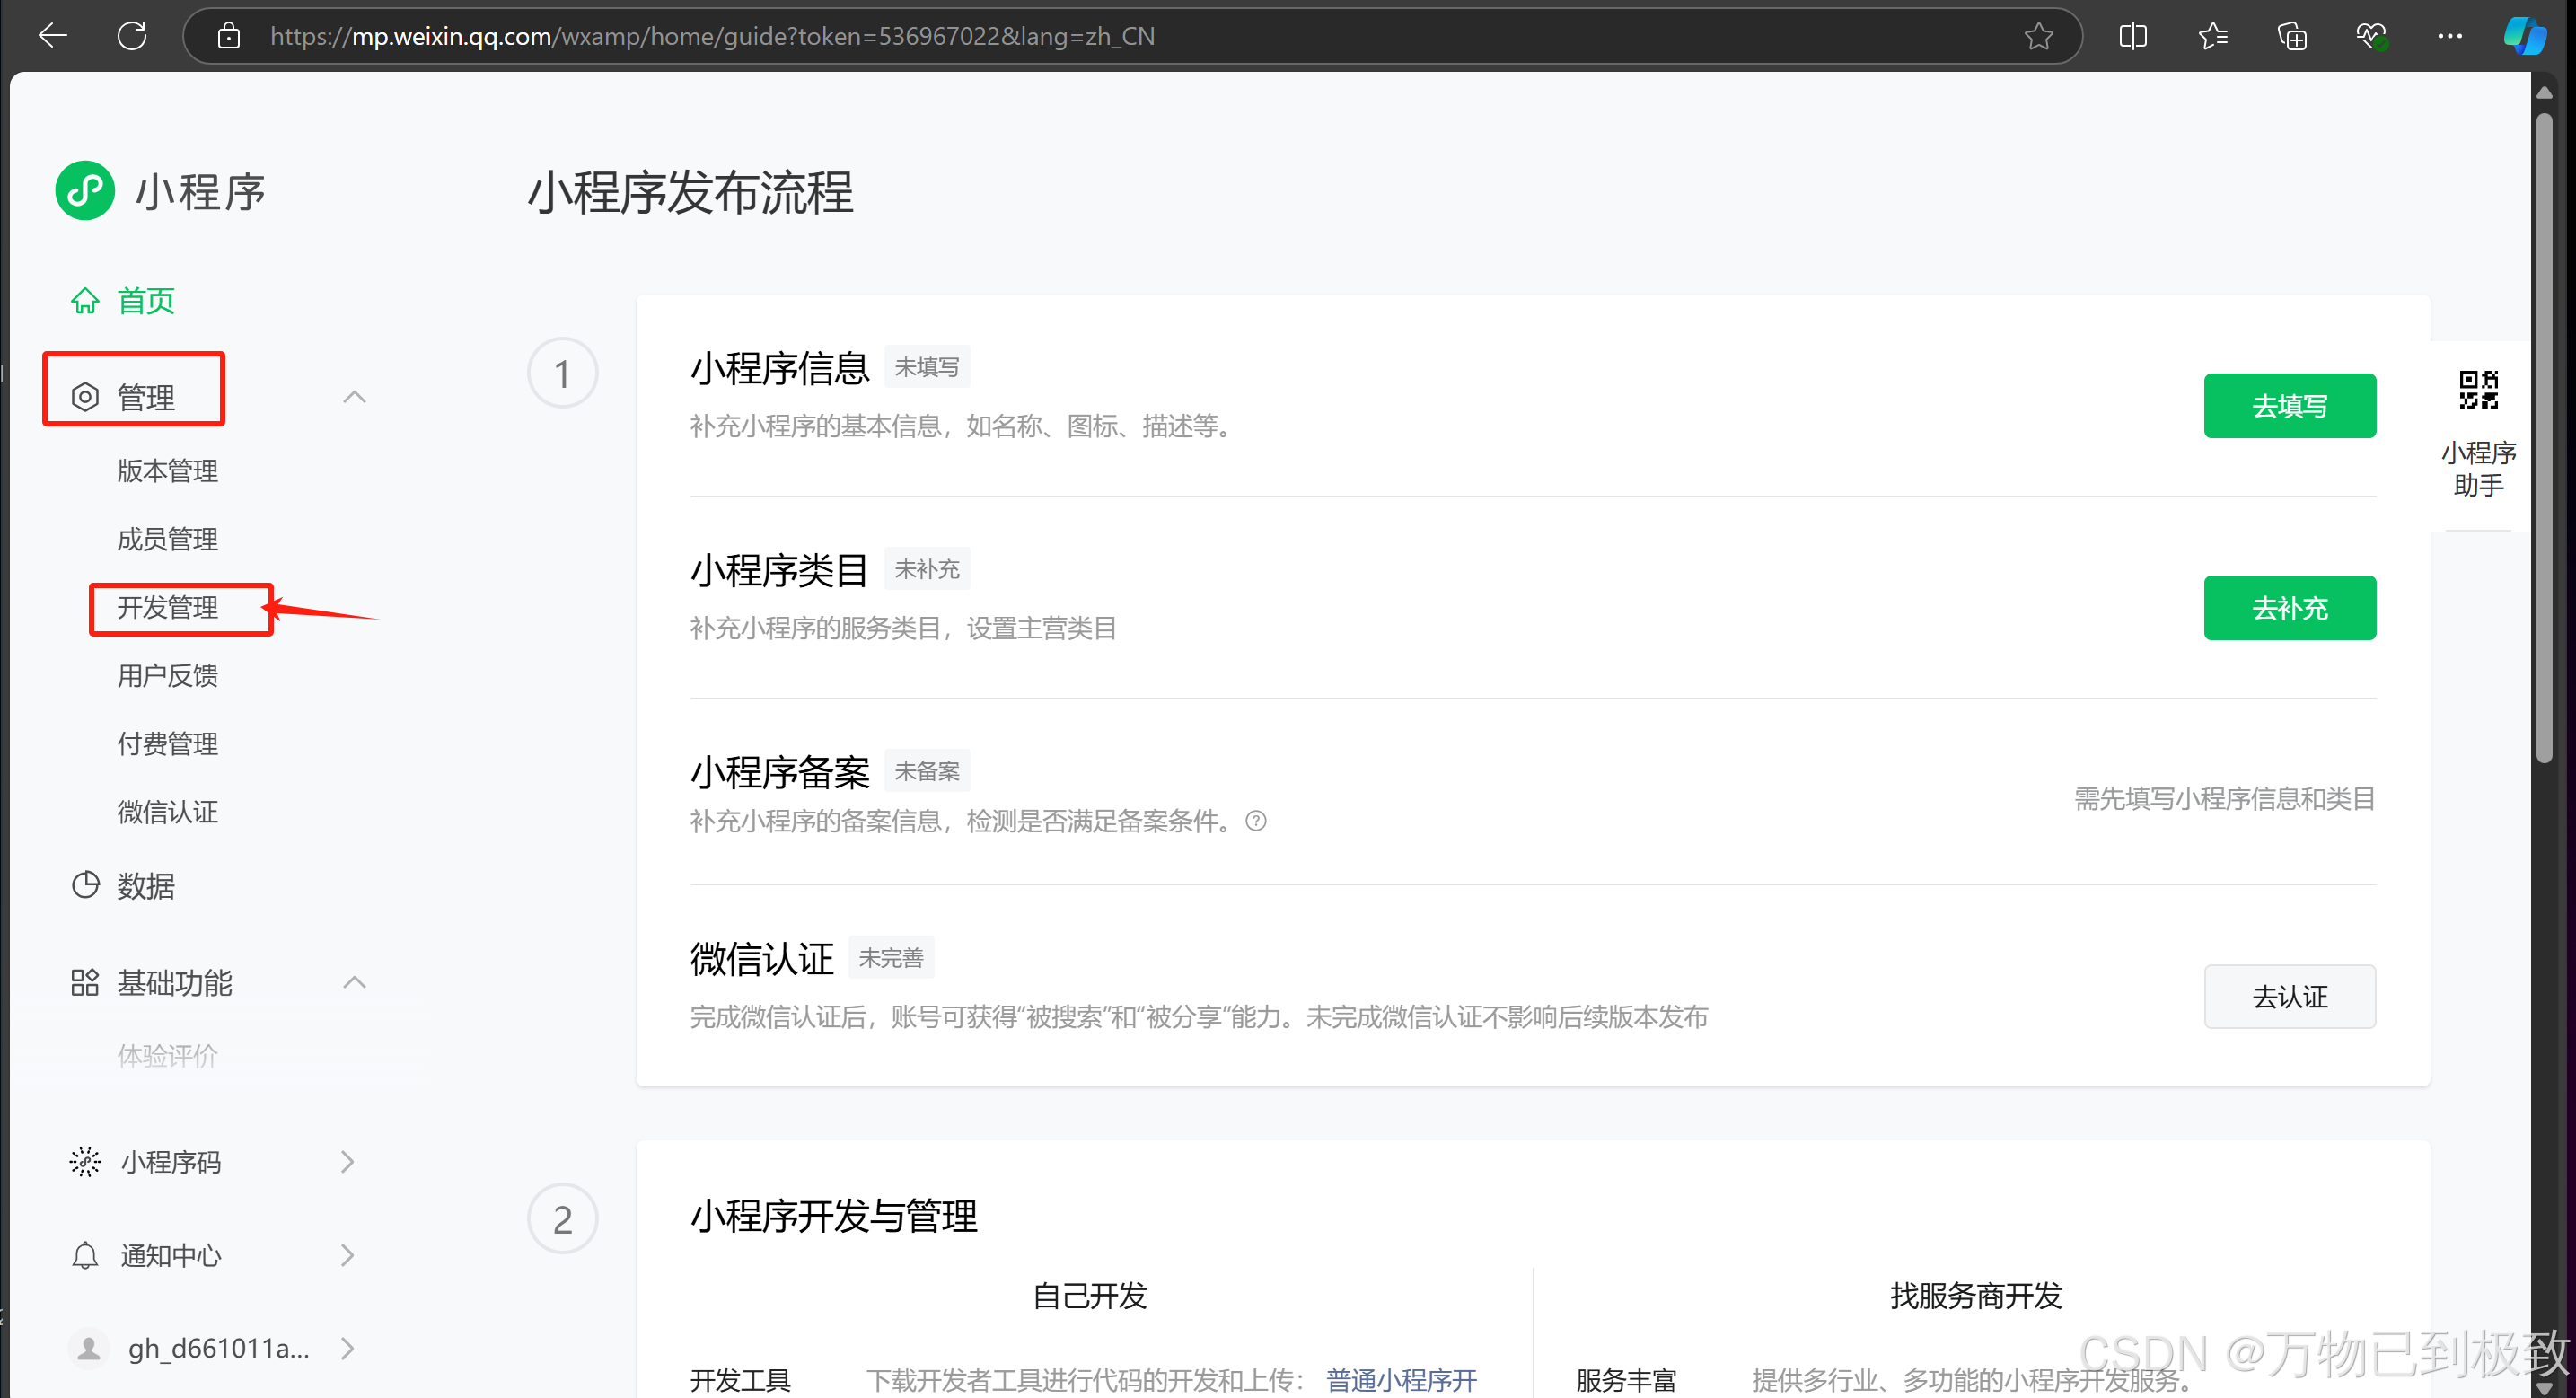Click the back arrow icon

coord(52,36)
